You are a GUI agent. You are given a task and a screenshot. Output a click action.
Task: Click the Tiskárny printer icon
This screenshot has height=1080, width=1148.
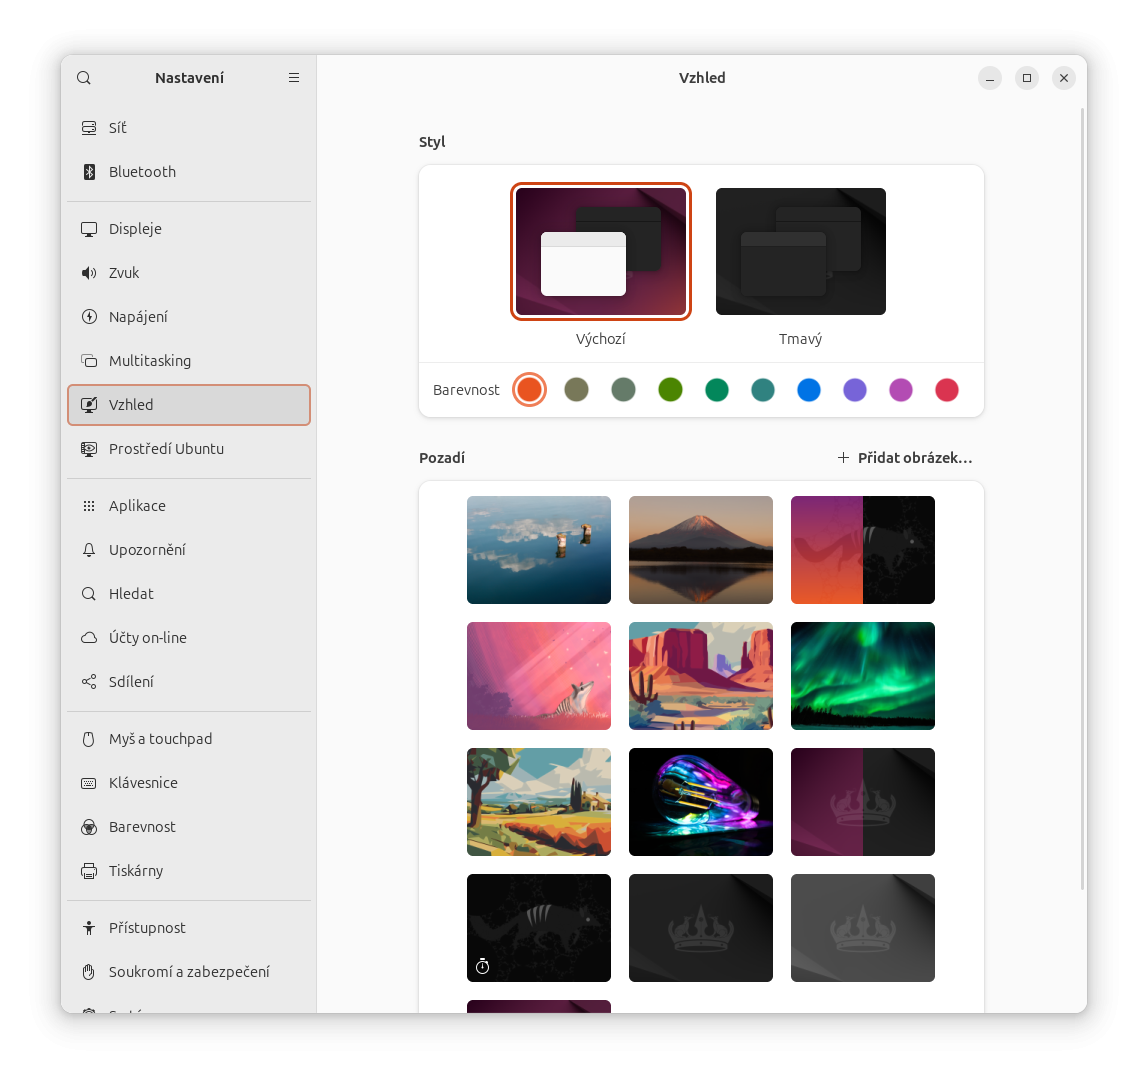[89, 871]
